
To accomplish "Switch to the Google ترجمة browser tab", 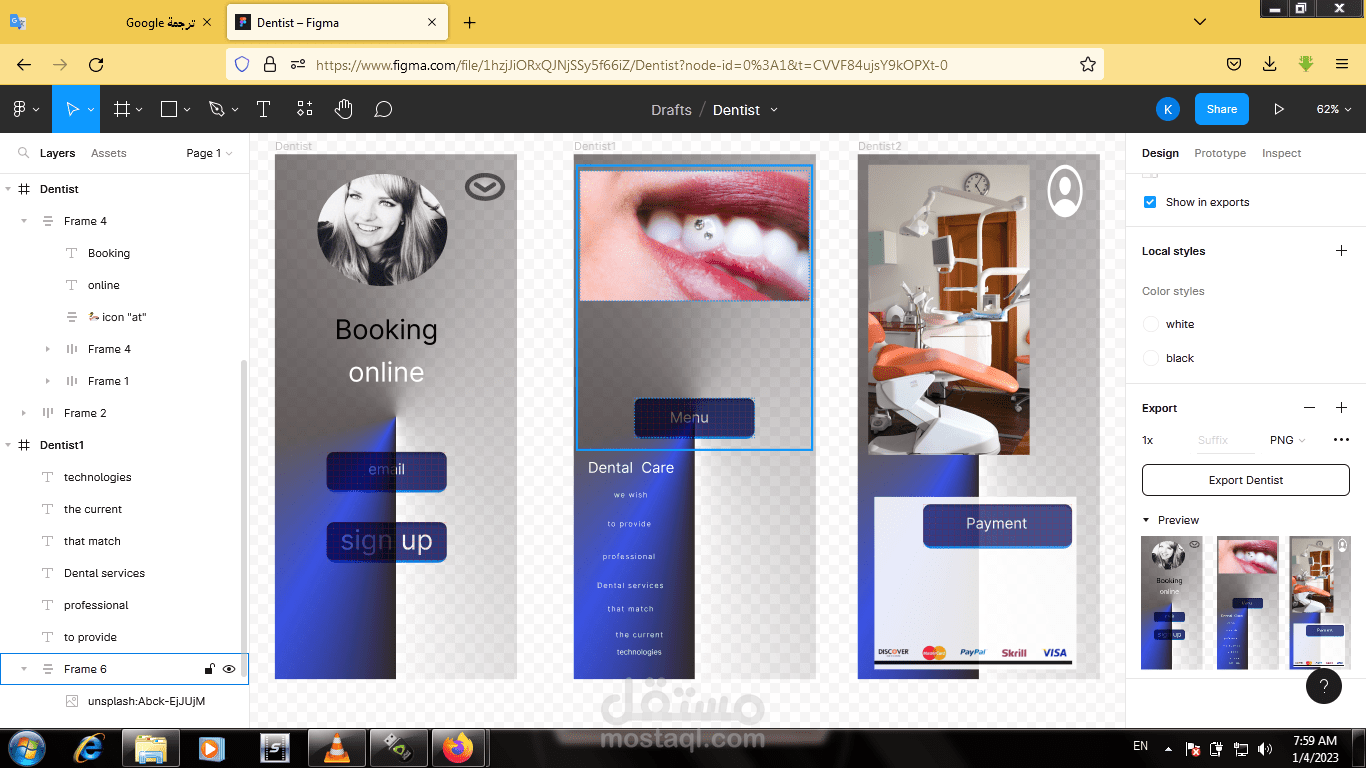I will pos(112,23).
